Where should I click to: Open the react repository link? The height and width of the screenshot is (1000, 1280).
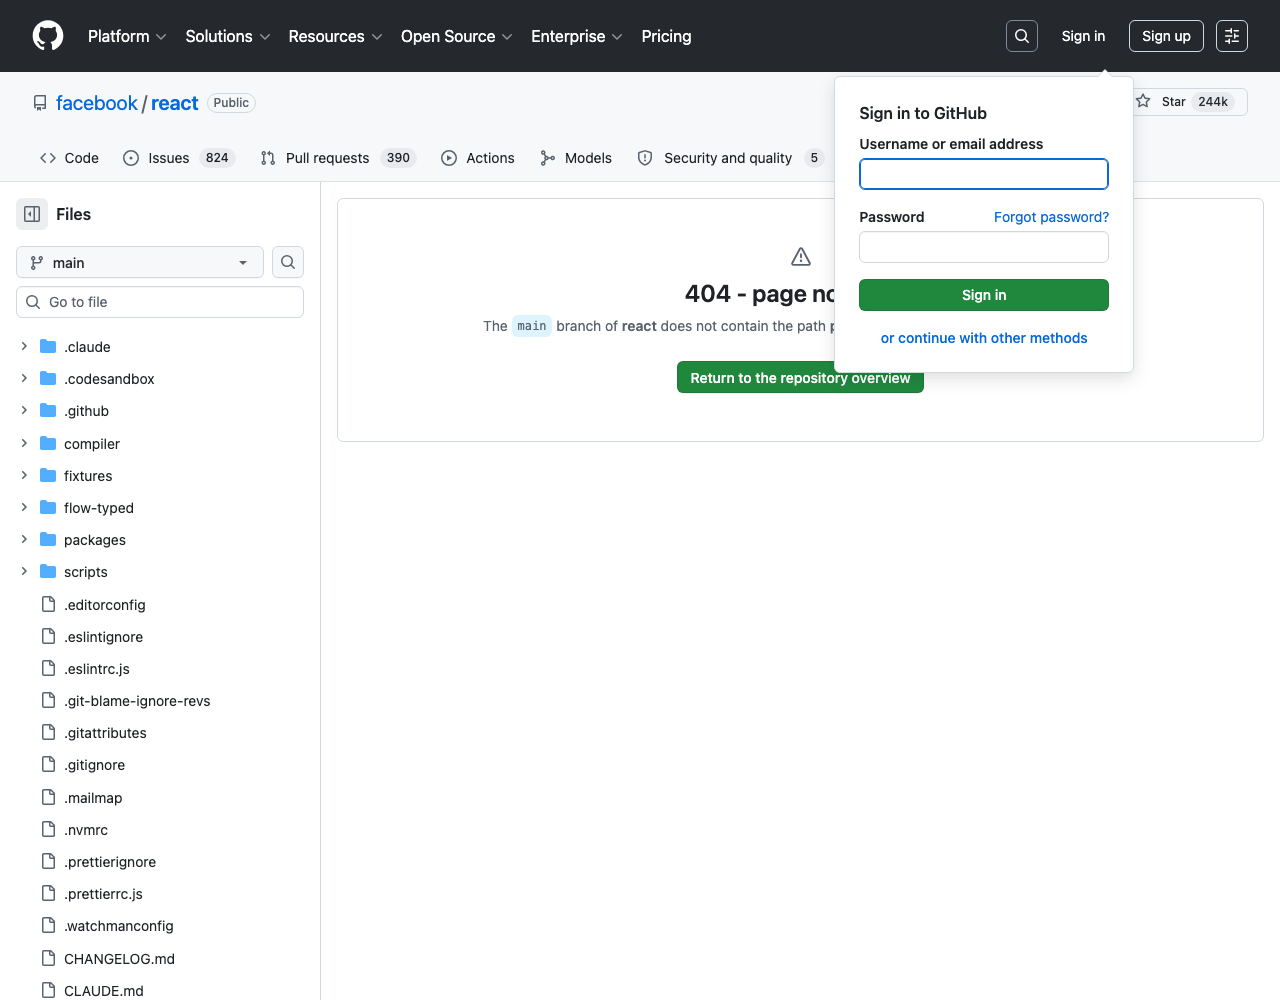pos(174,103)
